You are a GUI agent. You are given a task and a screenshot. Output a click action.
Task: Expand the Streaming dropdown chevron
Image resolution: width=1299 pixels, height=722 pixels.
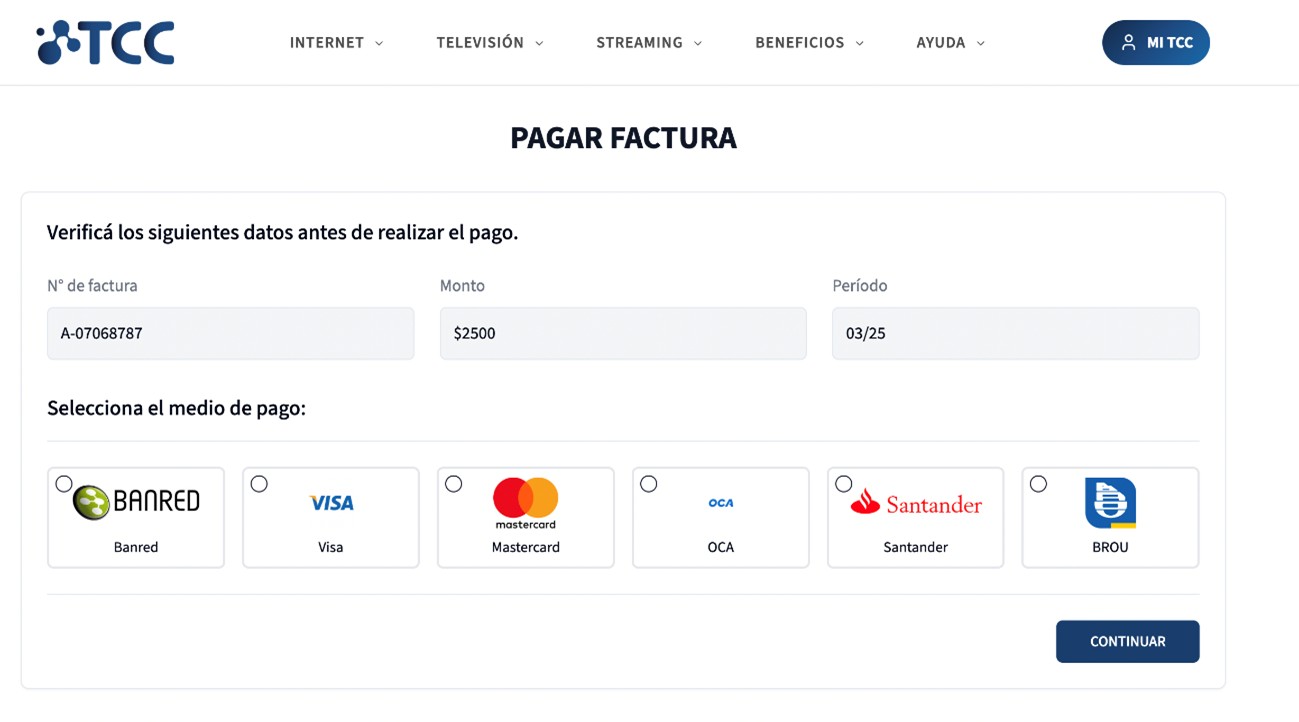[x=698, y=44]
